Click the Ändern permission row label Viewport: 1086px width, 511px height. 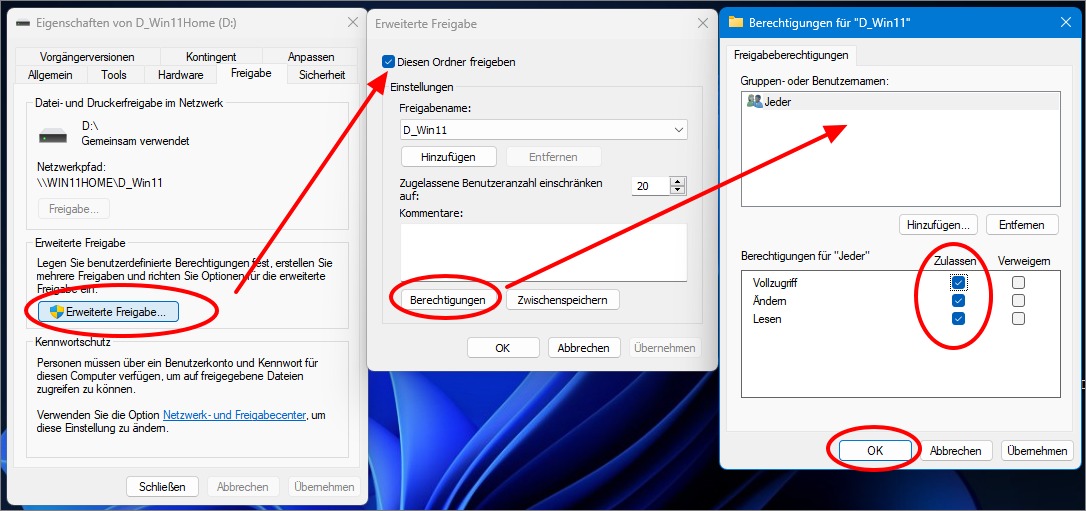tap(769, 301)
